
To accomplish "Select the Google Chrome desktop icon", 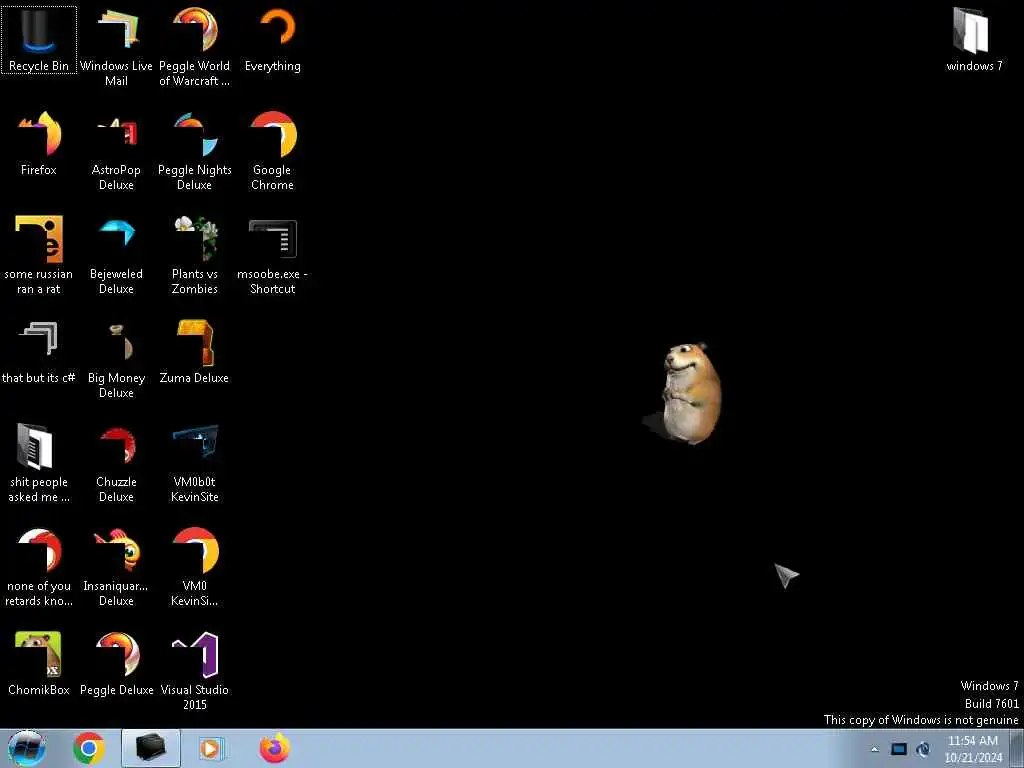I will click(x=273, y=150).
